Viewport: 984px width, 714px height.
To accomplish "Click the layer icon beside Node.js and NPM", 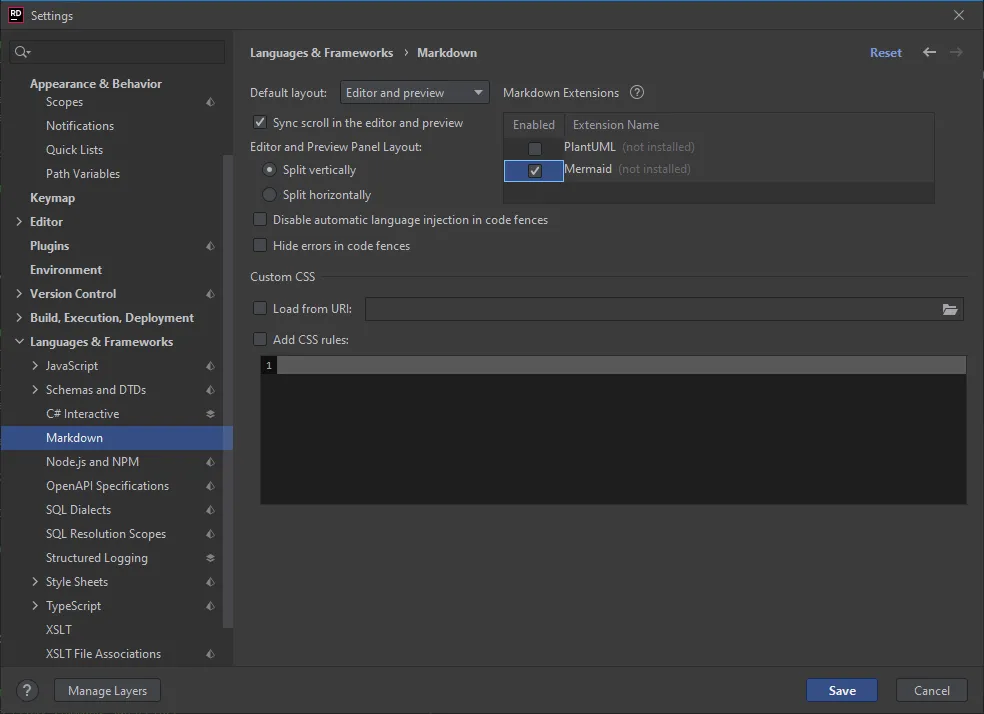I will (210, 462).
